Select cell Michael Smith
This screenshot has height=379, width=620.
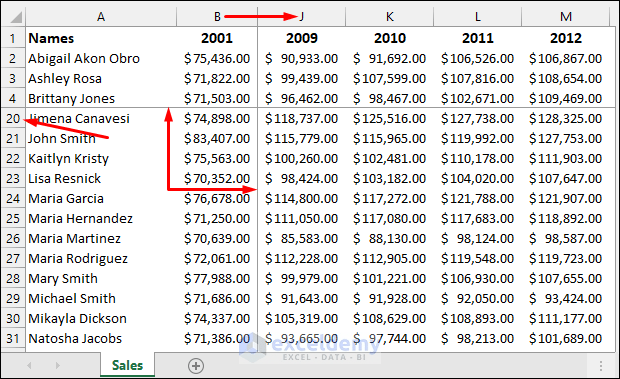click(101, 298)
